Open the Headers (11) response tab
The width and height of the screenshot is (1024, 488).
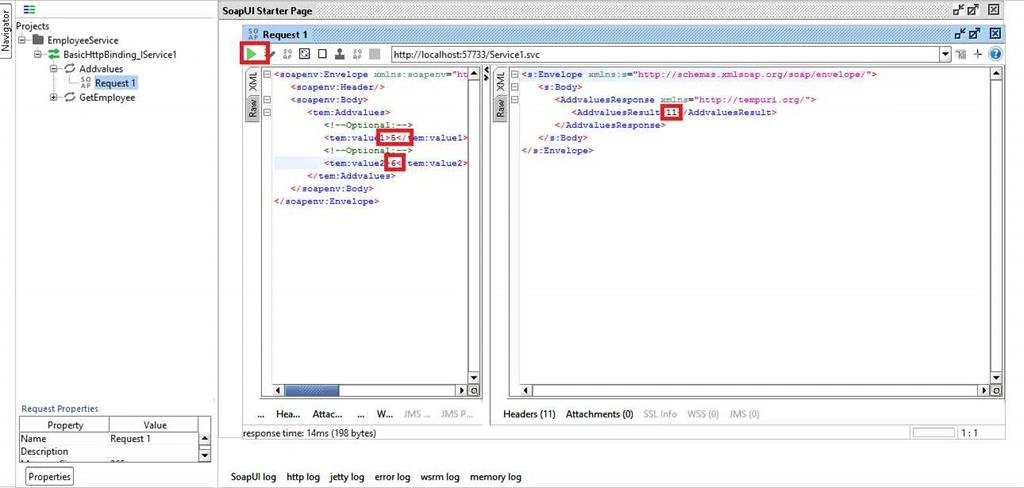[x=529, y=414]
